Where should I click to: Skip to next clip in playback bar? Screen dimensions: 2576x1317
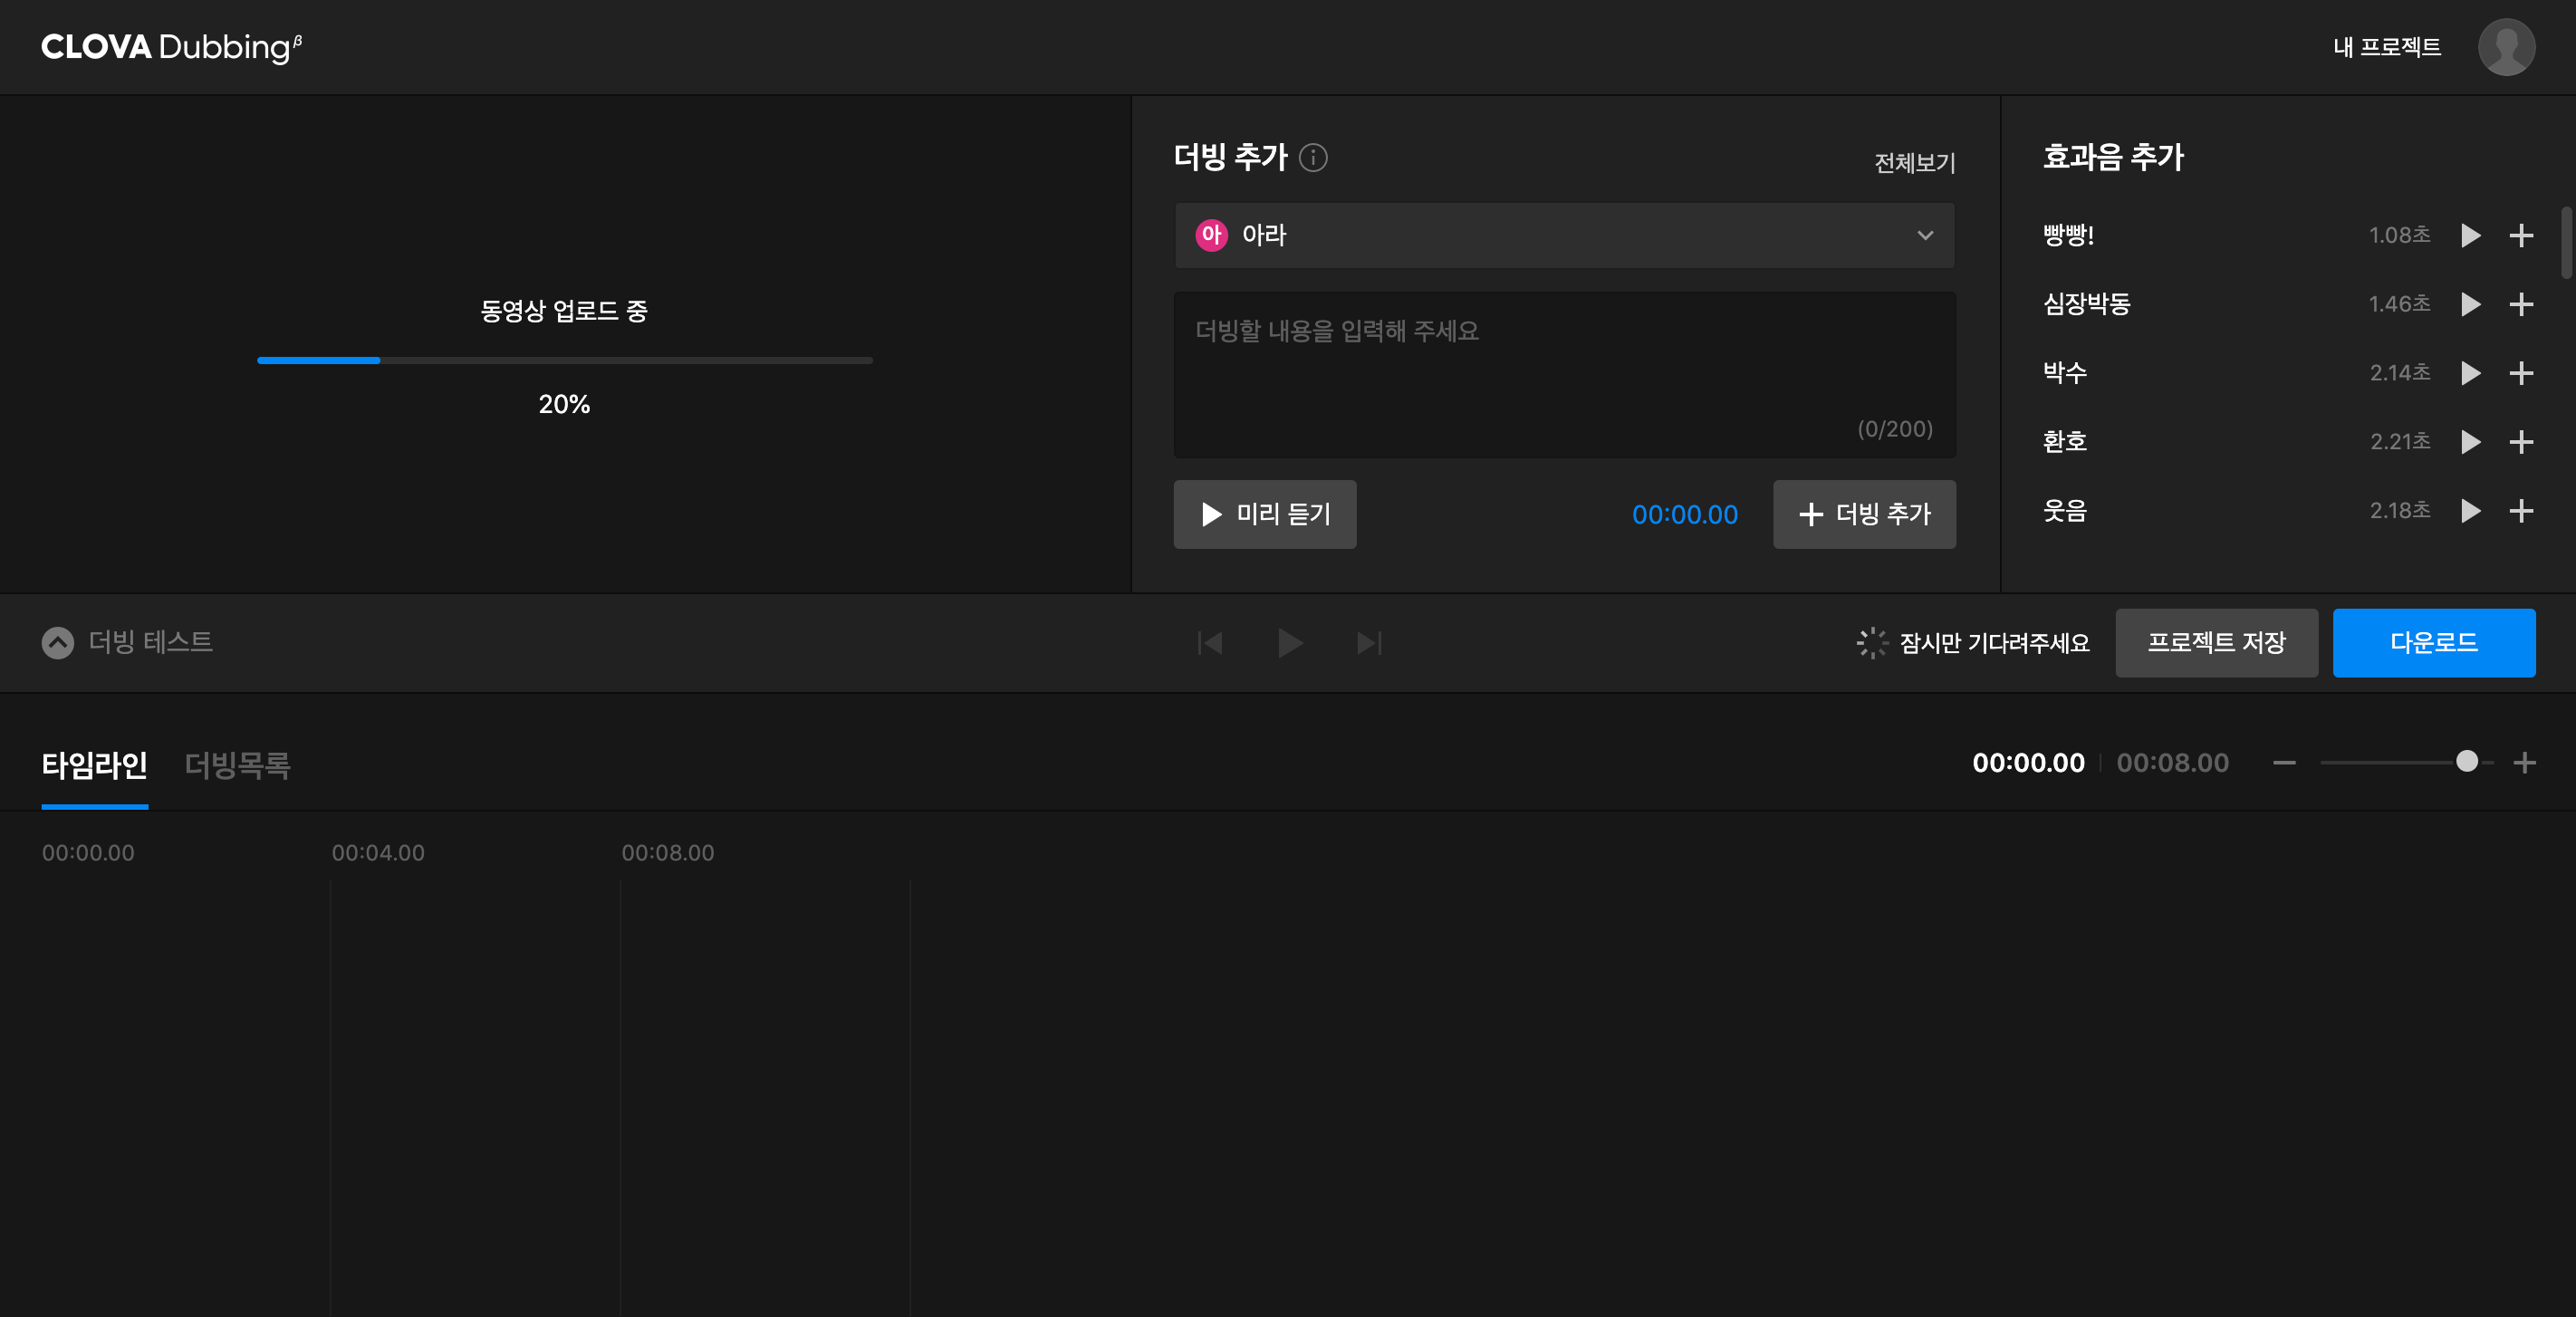[1369, 643]
